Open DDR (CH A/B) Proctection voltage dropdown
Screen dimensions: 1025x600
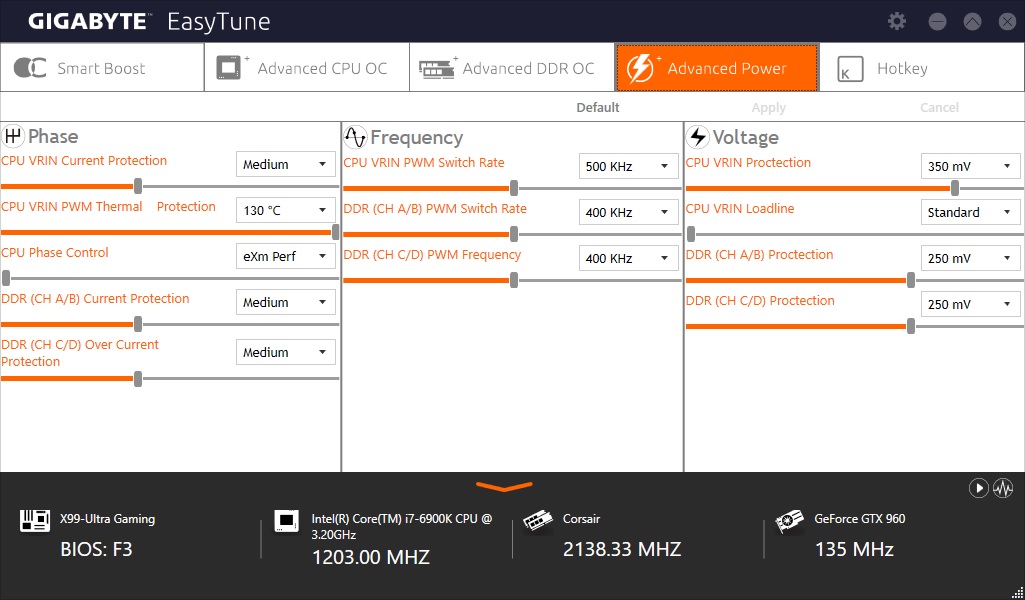pyautogui.click(x=971, y=258)
